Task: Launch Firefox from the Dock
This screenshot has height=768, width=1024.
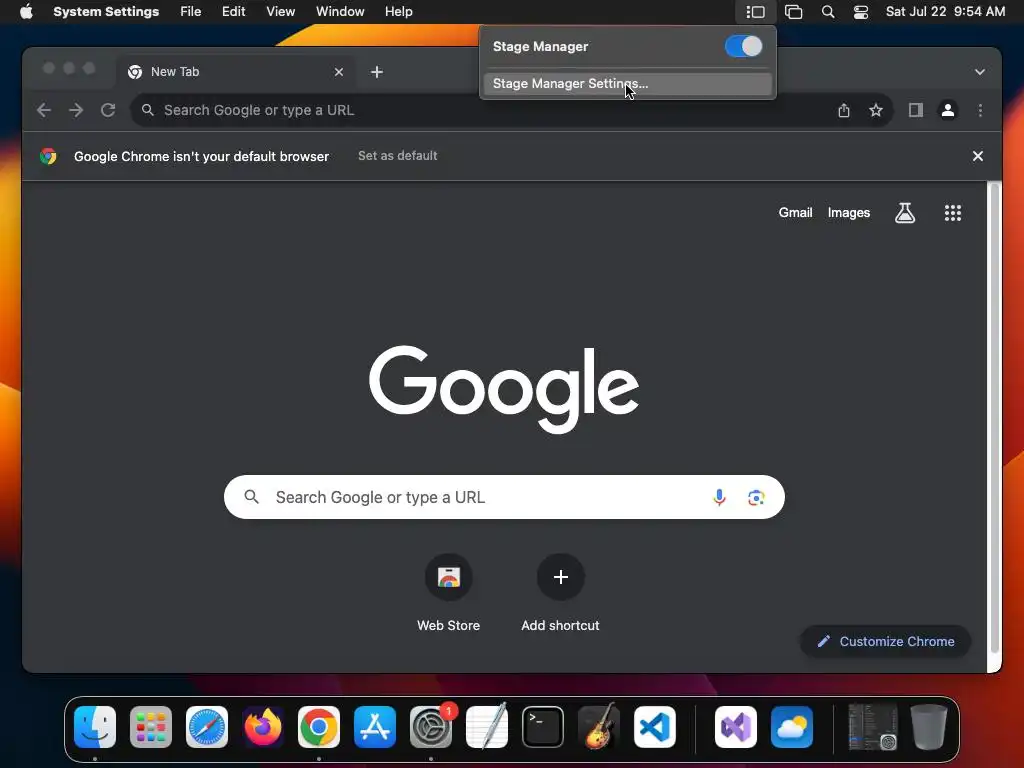Action: click(x=263, y=727)
